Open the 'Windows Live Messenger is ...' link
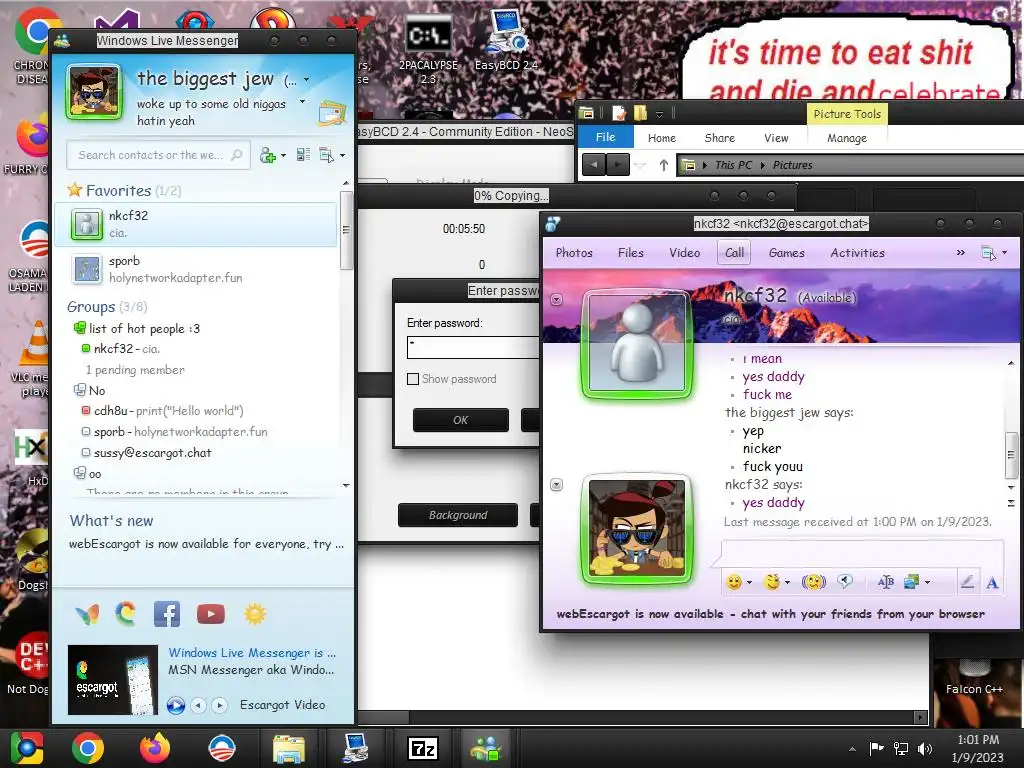This screenshot has width=1024, height=768. 252,652
